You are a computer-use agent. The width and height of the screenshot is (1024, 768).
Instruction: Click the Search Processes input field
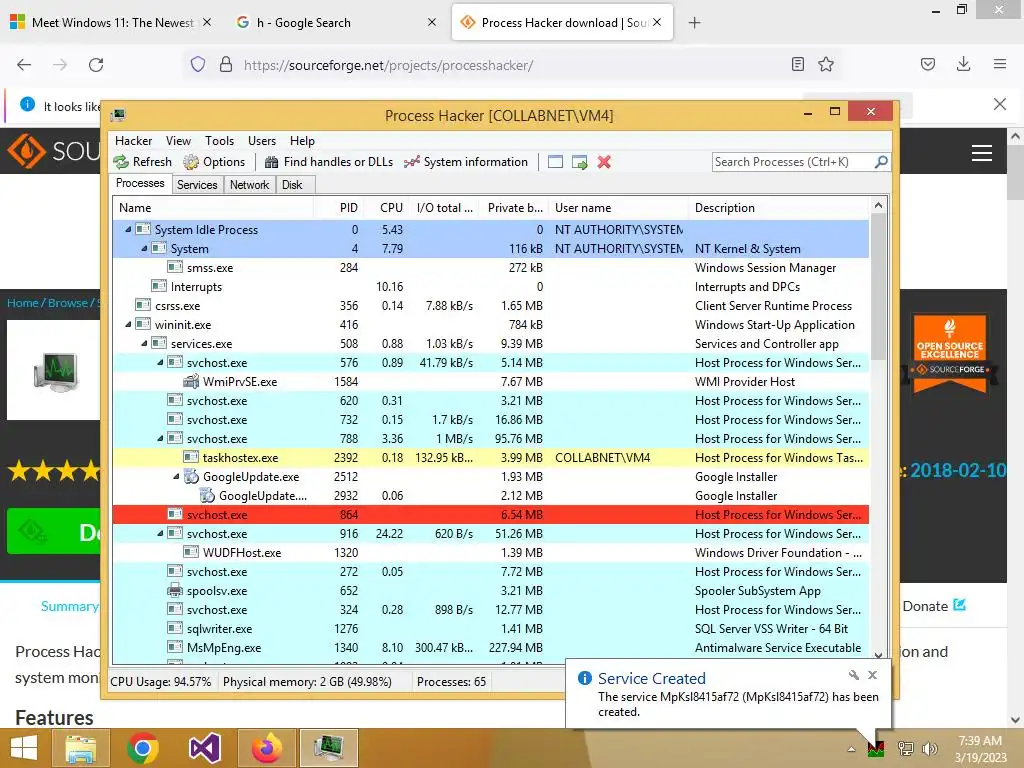pyautogui.click(x=792, y=161)
